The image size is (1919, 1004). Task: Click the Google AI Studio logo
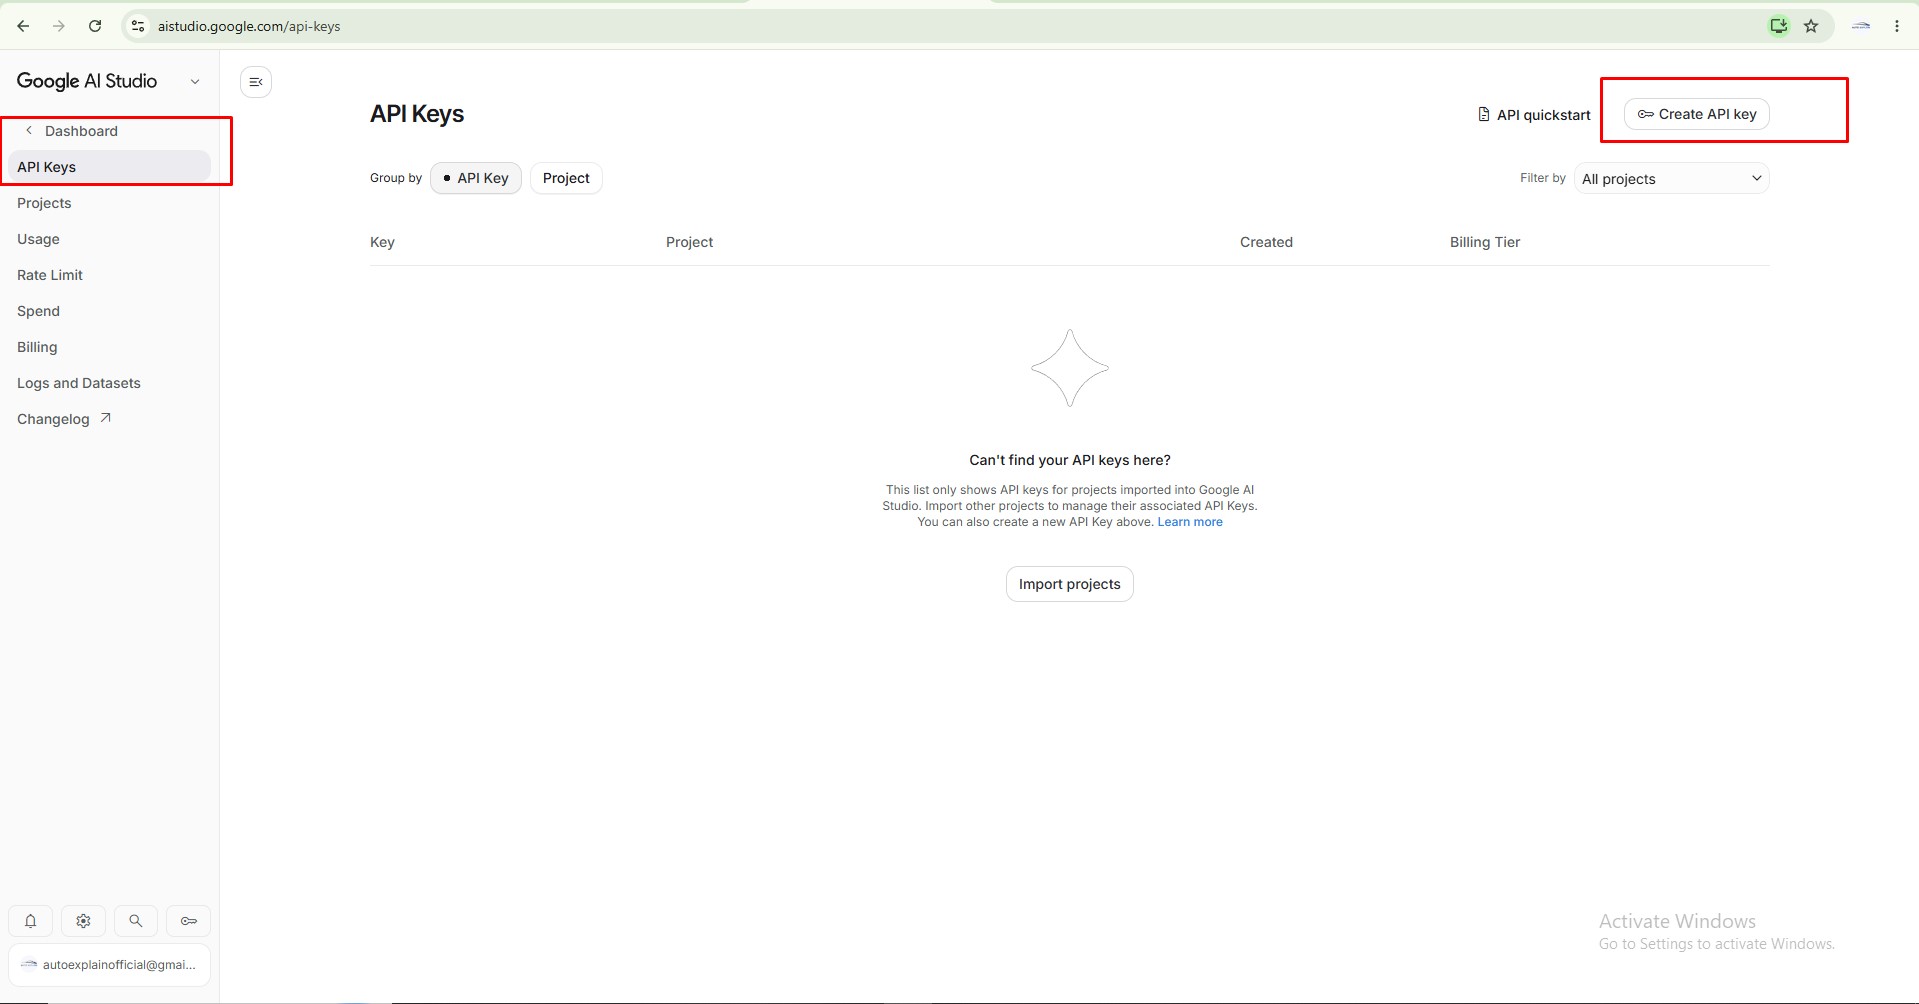pos(87,81)
